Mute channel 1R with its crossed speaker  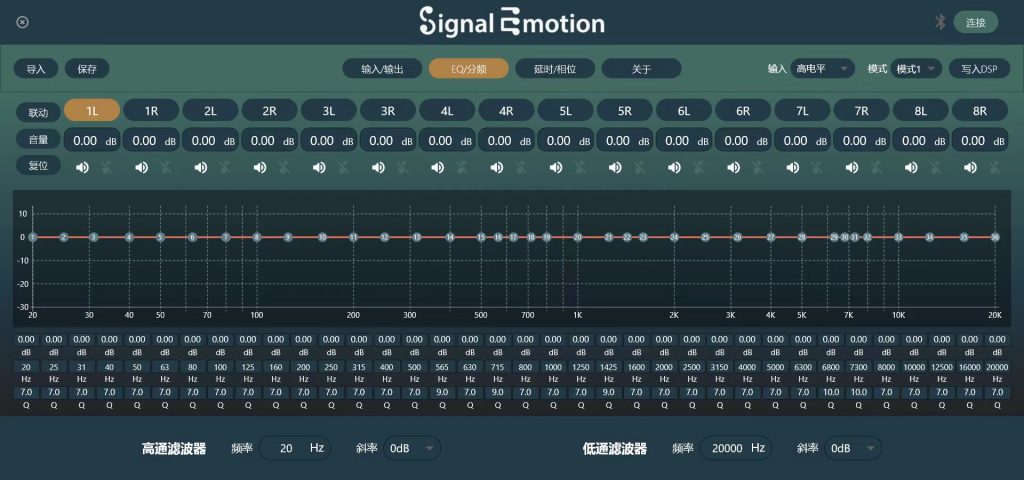[166, 168]
